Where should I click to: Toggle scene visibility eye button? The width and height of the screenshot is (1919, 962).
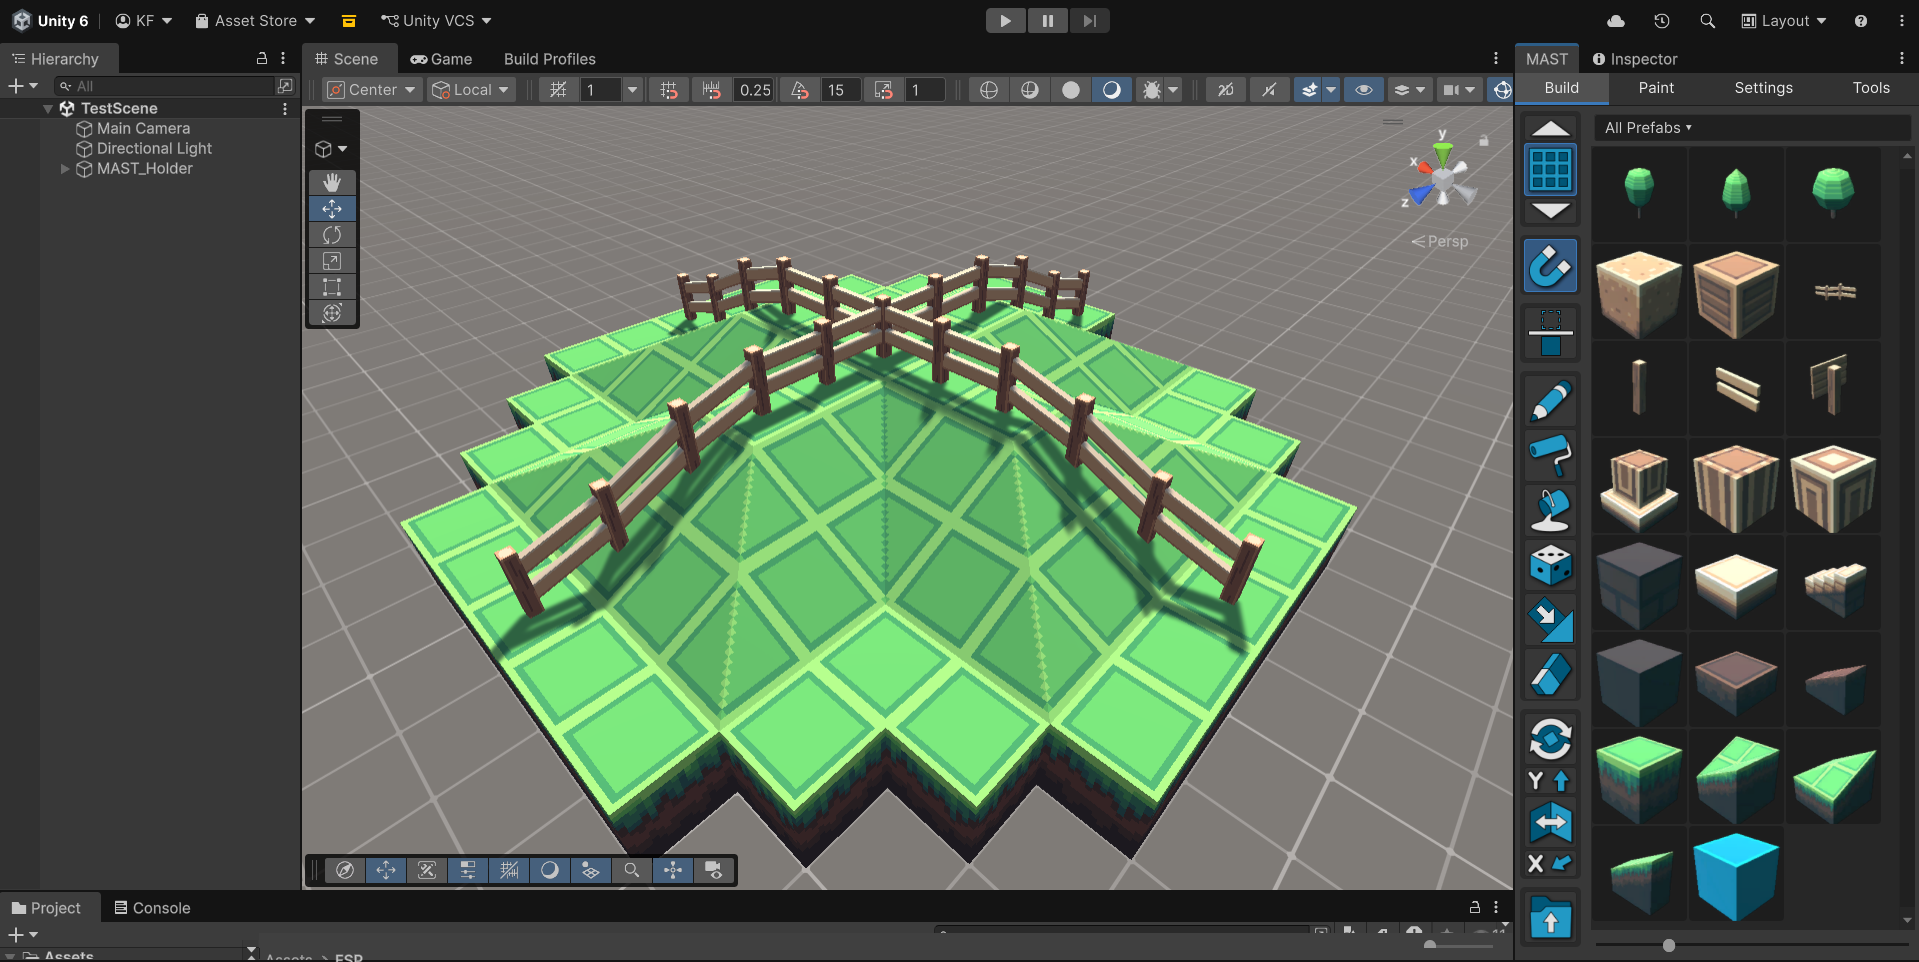[x=1363, y=90]
